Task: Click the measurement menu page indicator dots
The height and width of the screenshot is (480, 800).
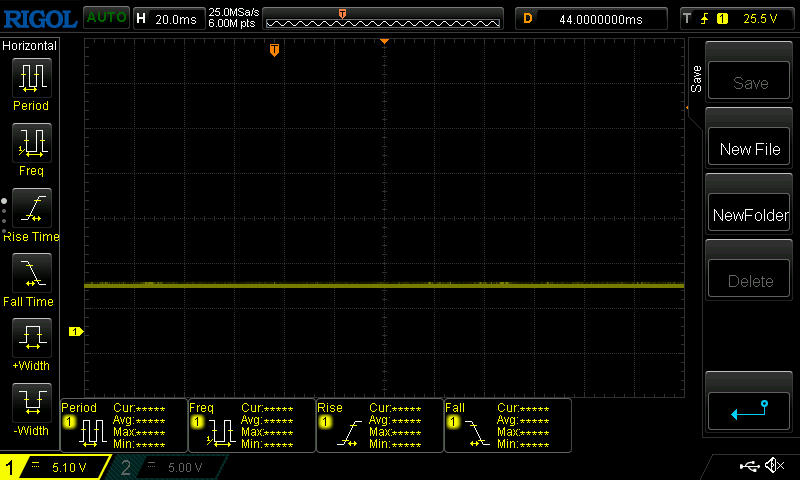Action: coord(4,216)
